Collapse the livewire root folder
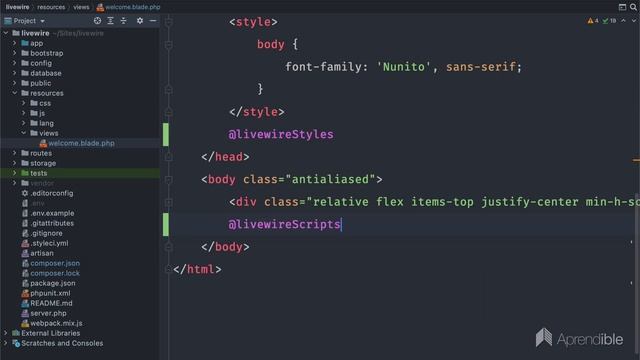This screenshot has width=640, height=360. [6, 33]
